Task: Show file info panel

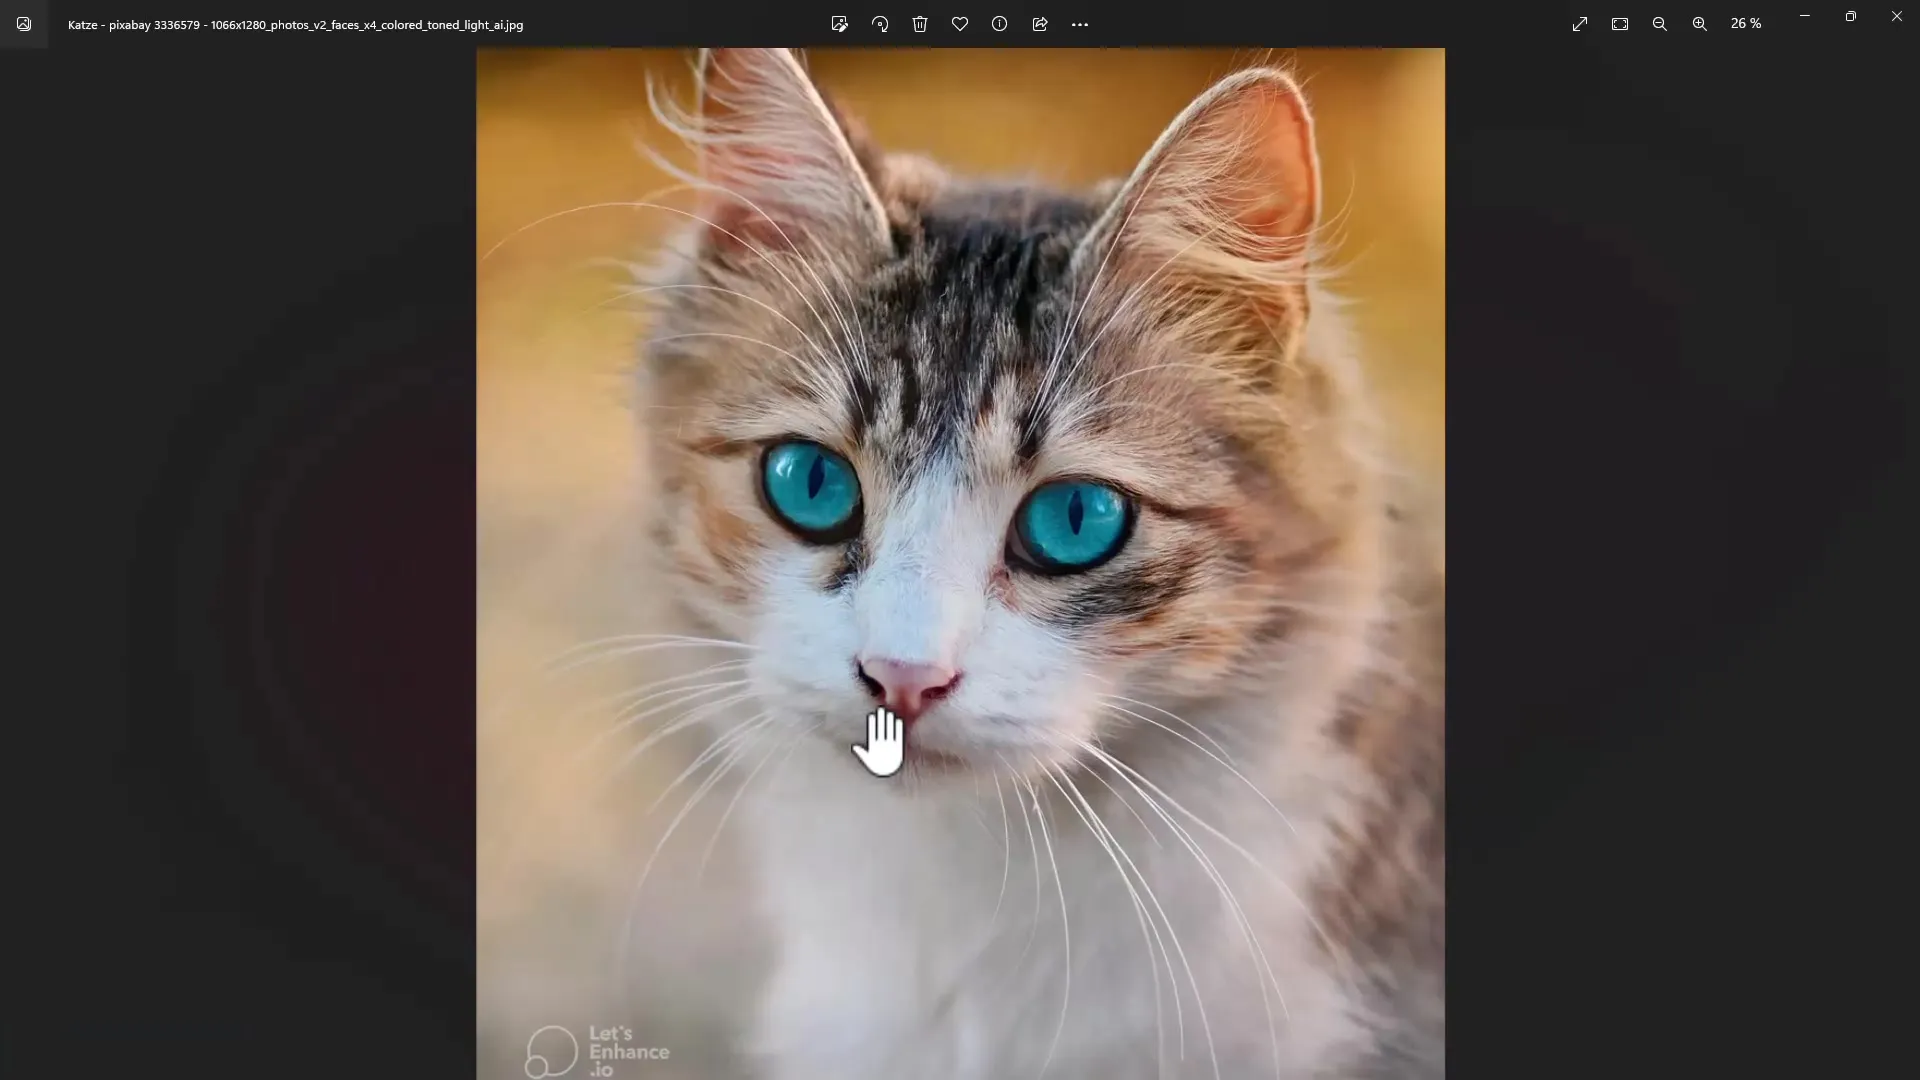Action: pyautogui.click(x=1000, y=24)
